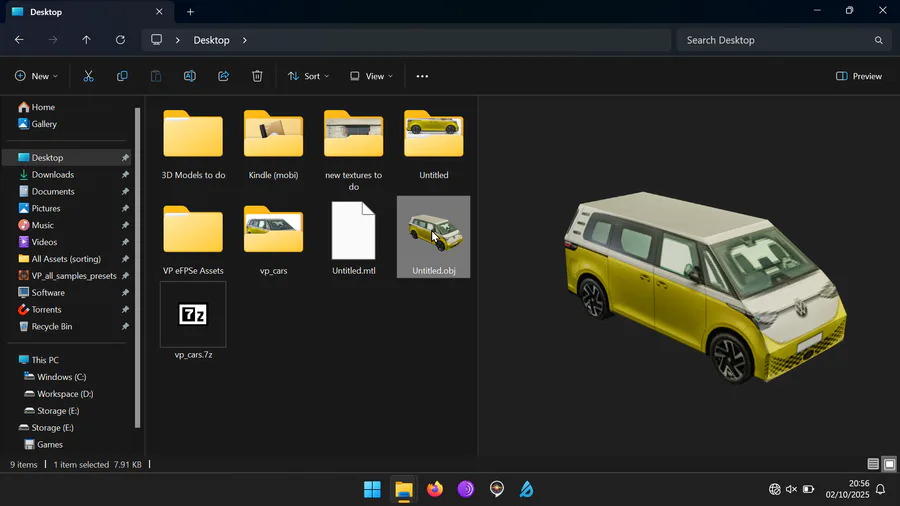Viewport: 900px width, 506px height.
Task: Click the navigation pane scrollbar
Action: pyautogui.click(x=137, y=267)
